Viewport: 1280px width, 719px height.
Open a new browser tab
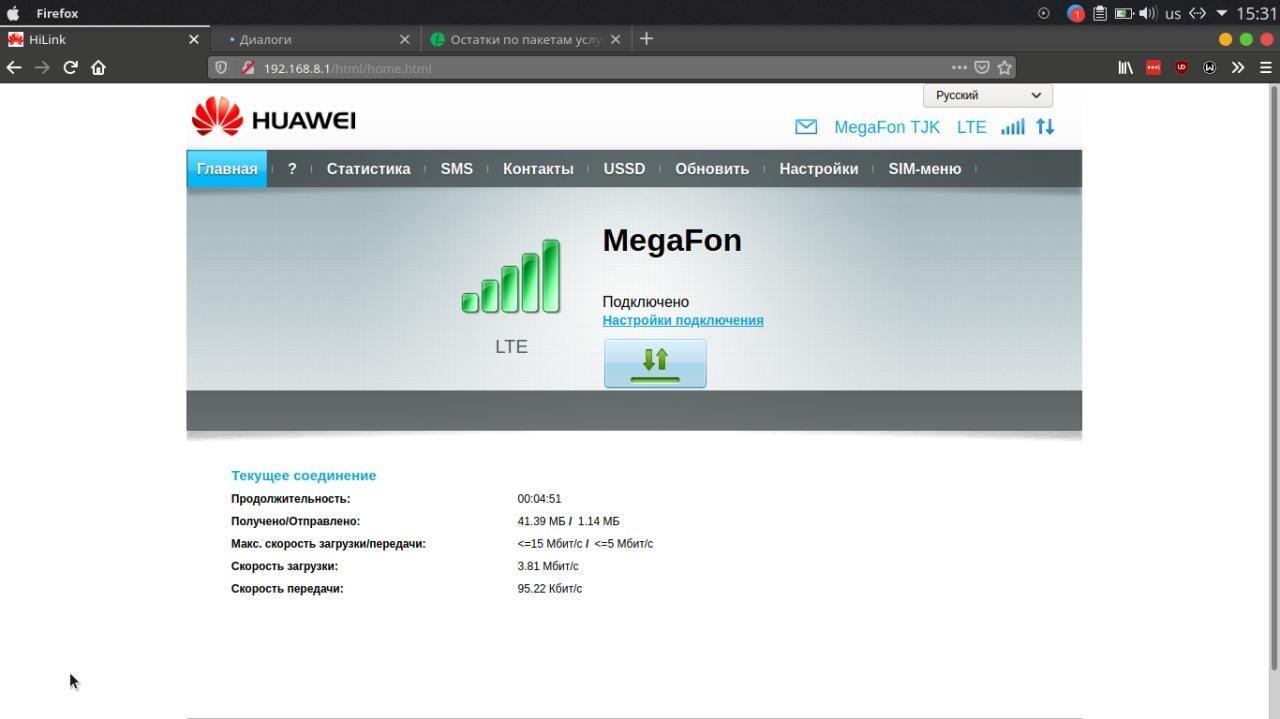pyautogui.click(x=646, y=38)
